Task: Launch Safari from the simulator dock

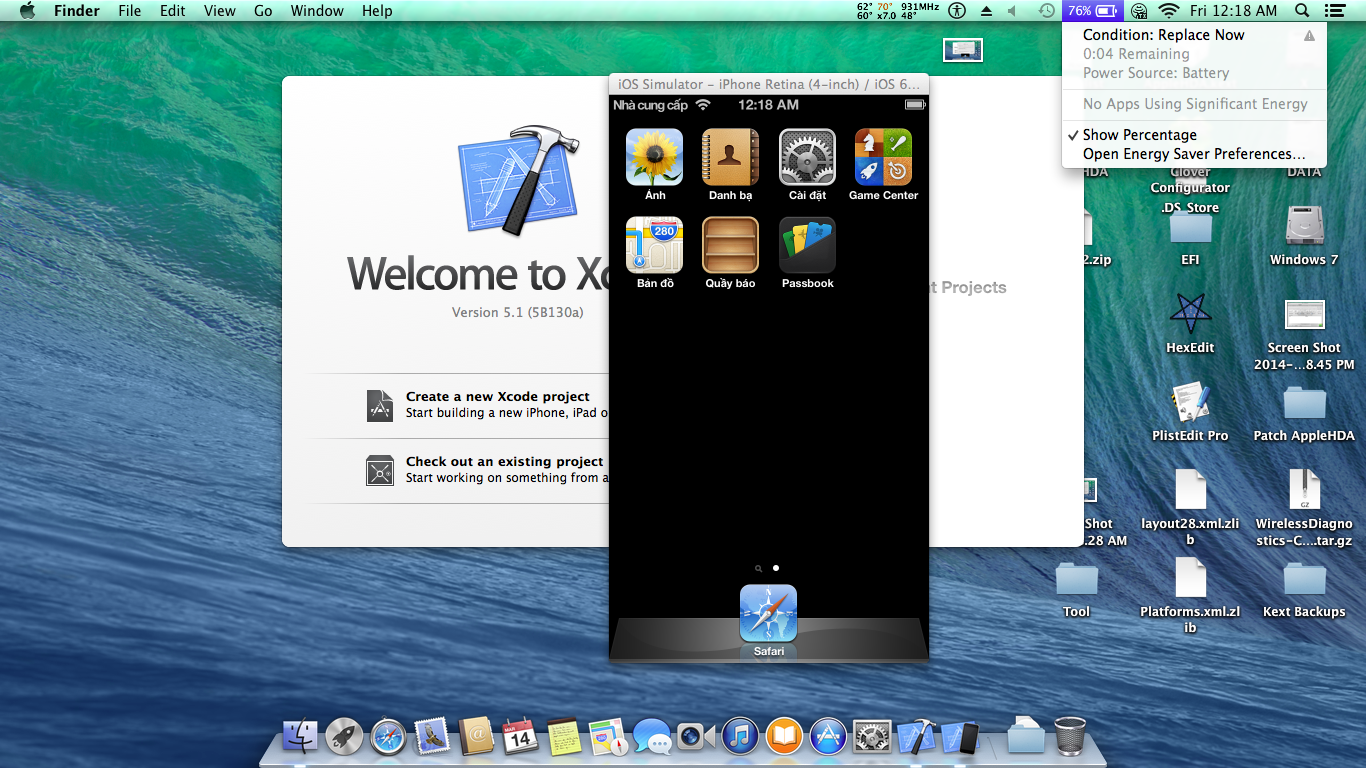Action: coord(768,613)
